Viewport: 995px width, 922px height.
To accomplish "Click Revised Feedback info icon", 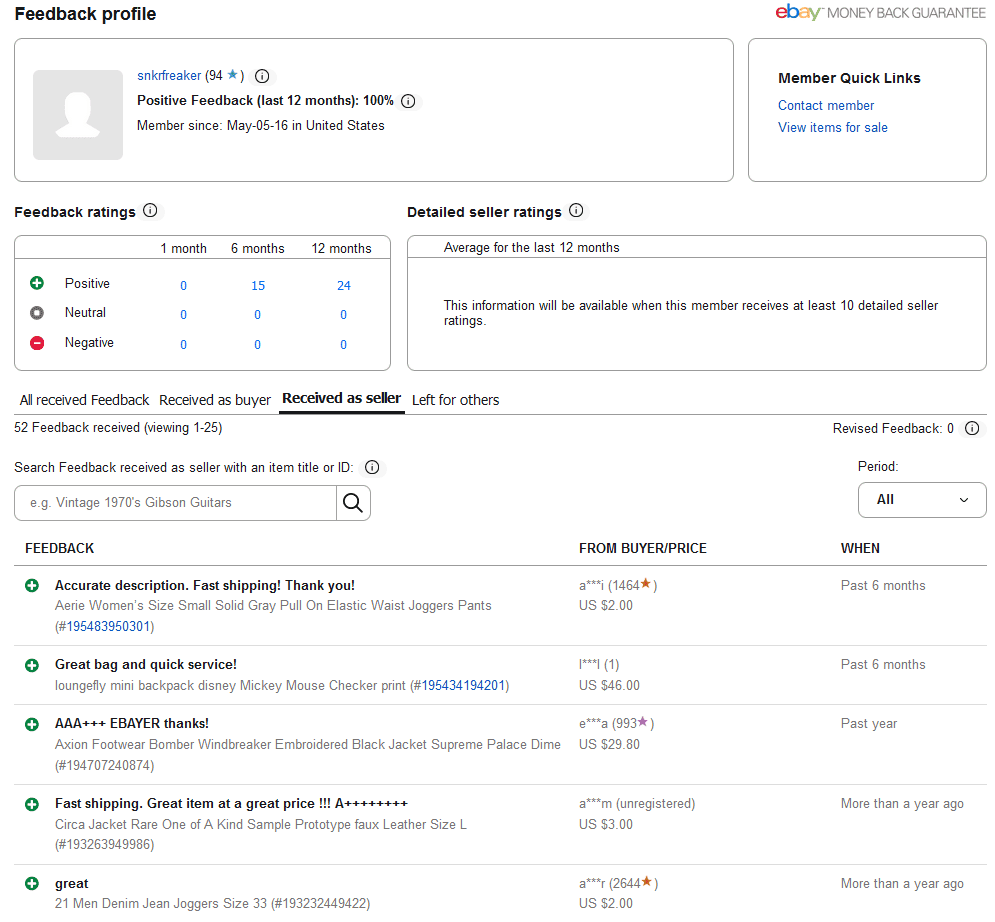I will point(972,428).
